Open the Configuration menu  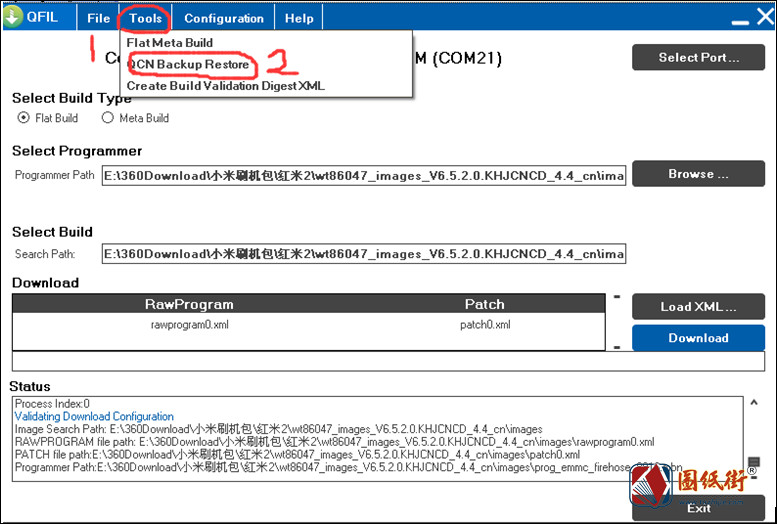(x=223, y=18)
